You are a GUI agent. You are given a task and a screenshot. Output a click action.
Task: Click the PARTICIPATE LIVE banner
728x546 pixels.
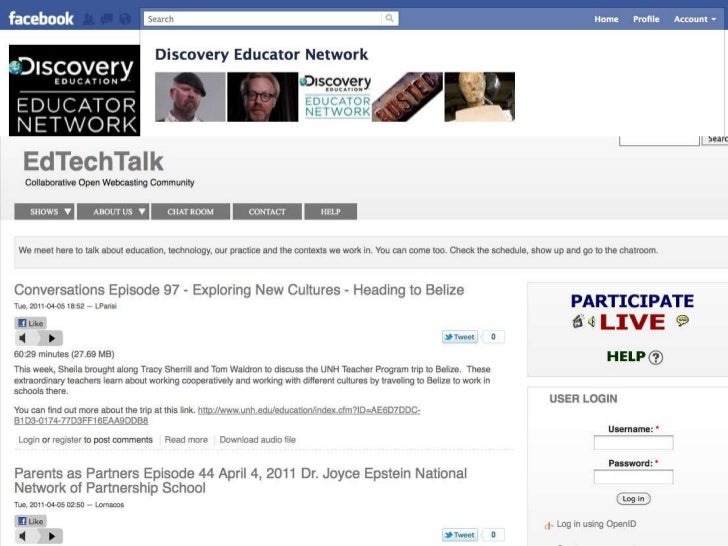point(632,312)
